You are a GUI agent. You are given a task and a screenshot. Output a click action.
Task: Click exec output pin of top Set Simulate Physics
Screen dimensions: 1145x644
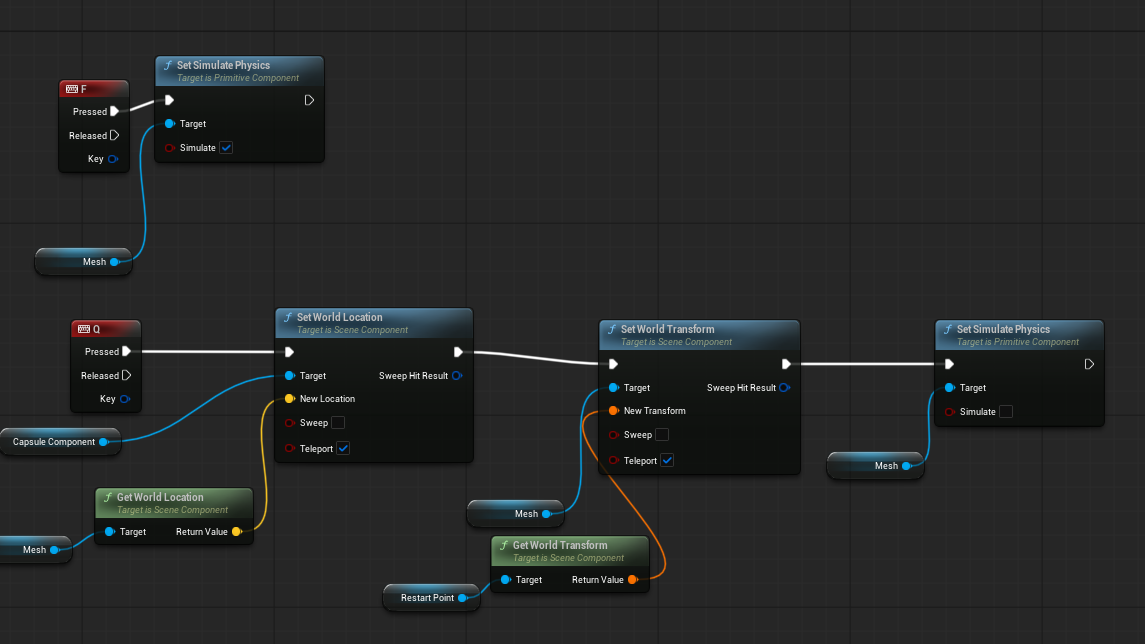[x=309, y=100]
